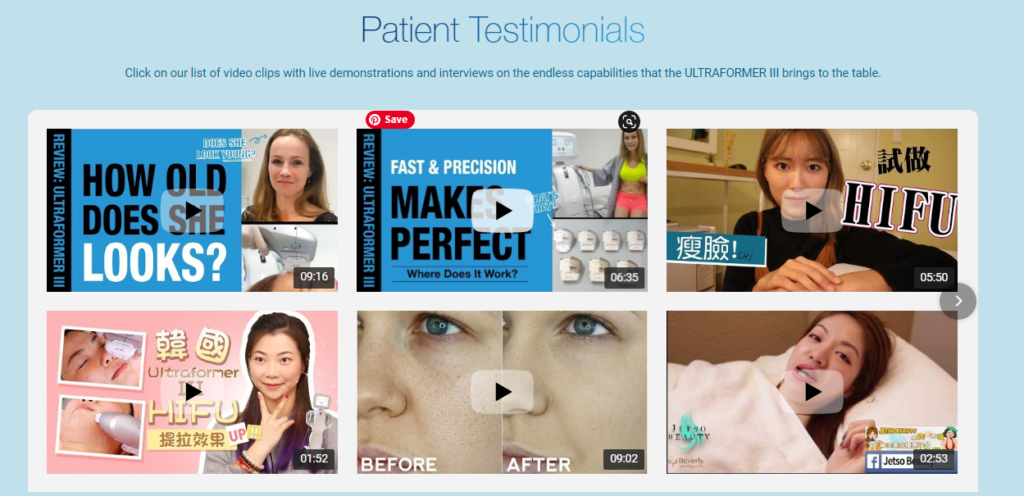Click the 06:35 duration badge
This screenshot has width=1024, height=496.
(x=624, y=277)
